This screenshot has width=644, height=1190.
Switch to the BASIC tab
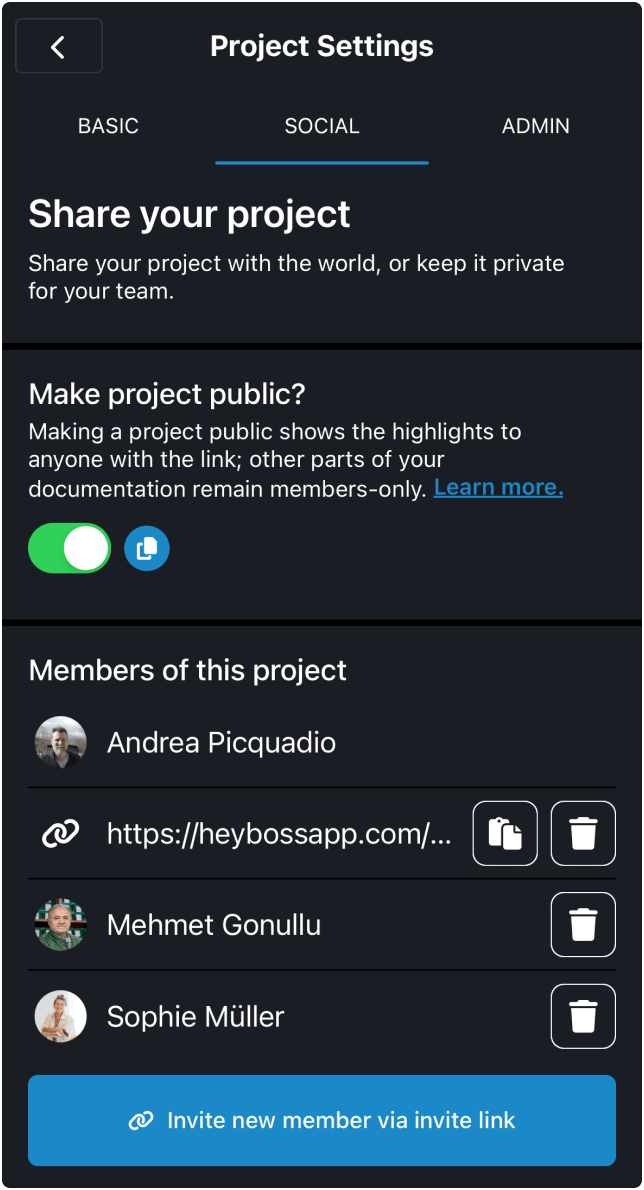[x=107, y=126]
